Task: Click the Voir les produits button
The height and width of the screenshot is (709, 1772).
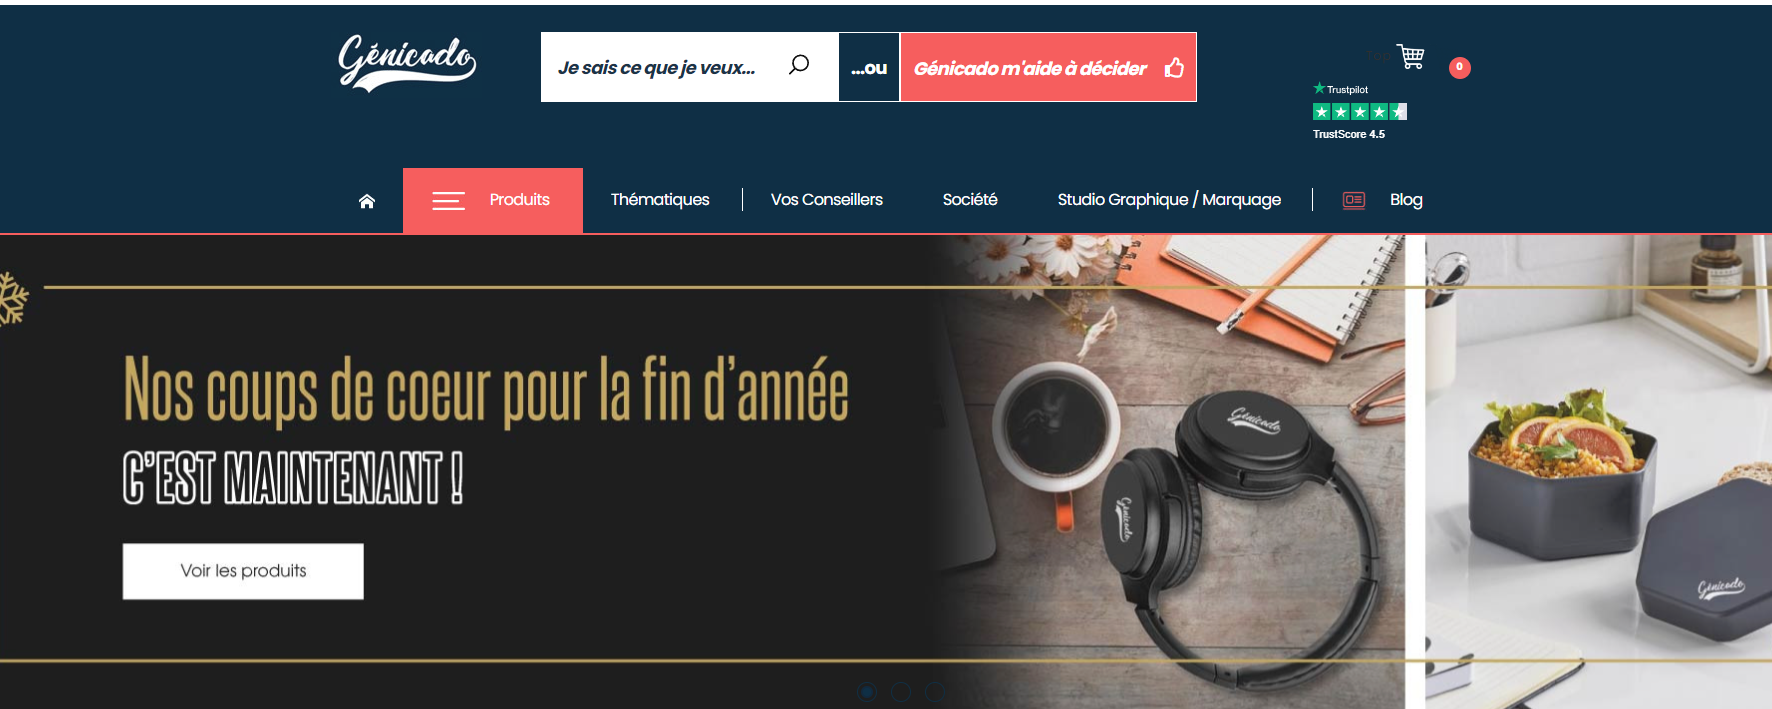Action: (x=243, y=571)
